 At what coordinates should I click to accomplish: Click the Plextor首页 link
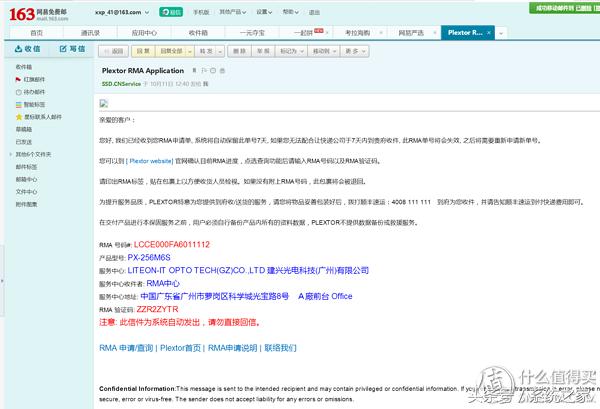click(x=180, y=348)
